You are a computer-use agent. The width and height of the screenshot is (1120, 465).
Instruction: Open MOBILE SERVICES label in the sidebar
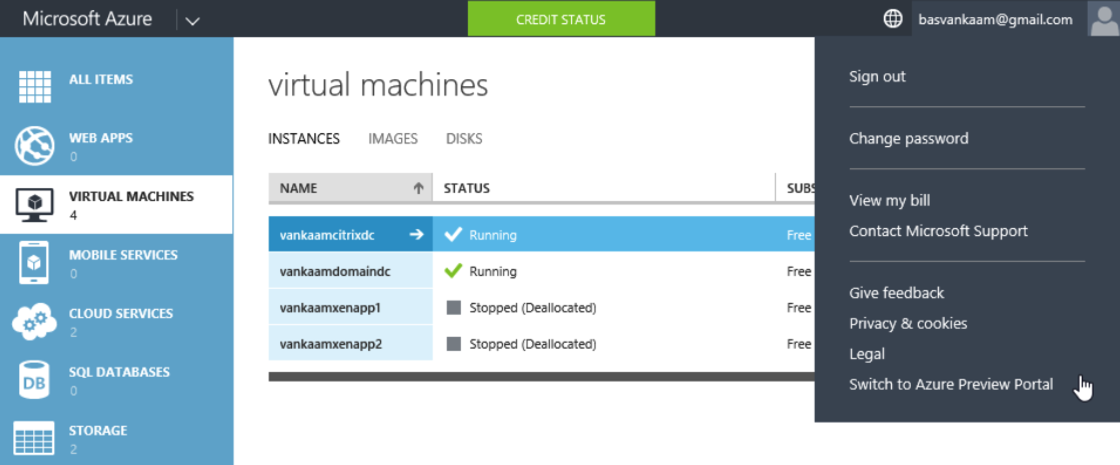pyautogui.click(x=124, y=255)
